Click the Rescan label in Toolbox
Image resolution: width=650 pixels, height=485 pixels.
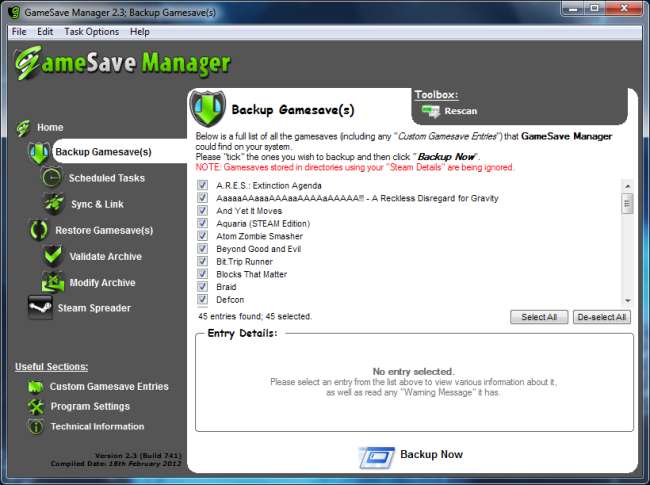[x=461, y=111]
